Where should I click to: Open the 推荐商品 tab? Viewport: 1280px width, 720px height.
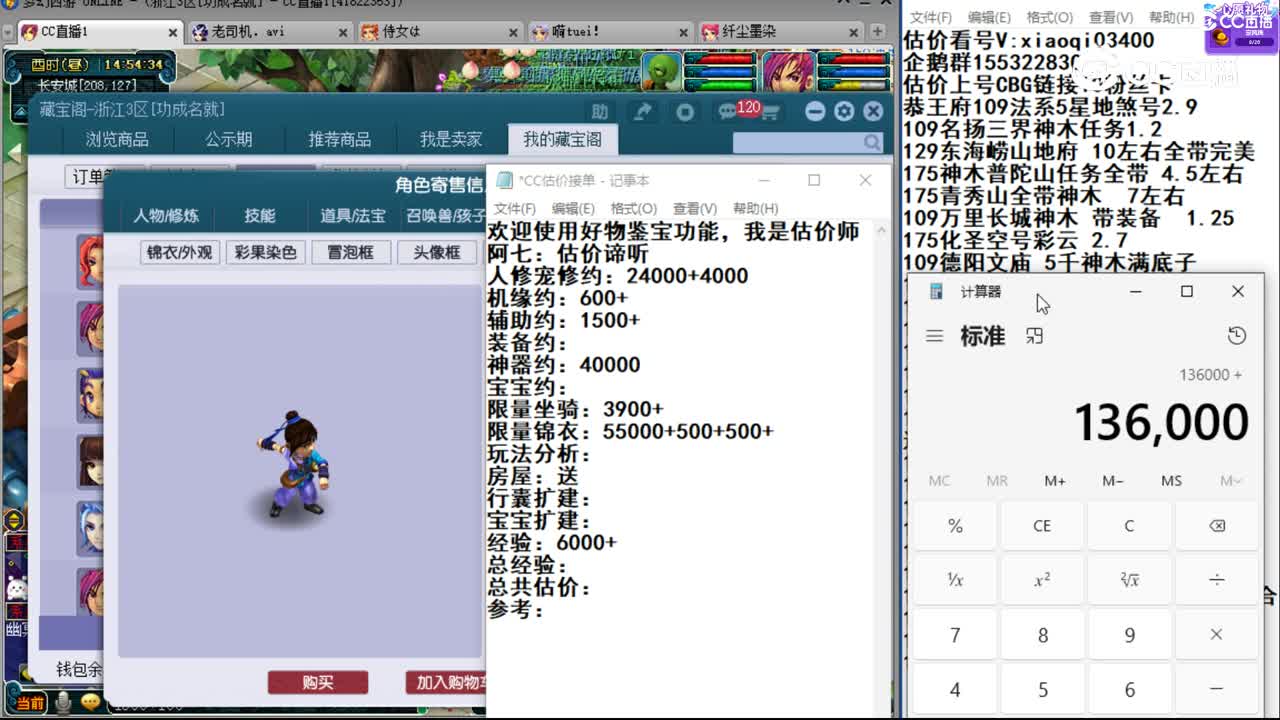point(340,139)
